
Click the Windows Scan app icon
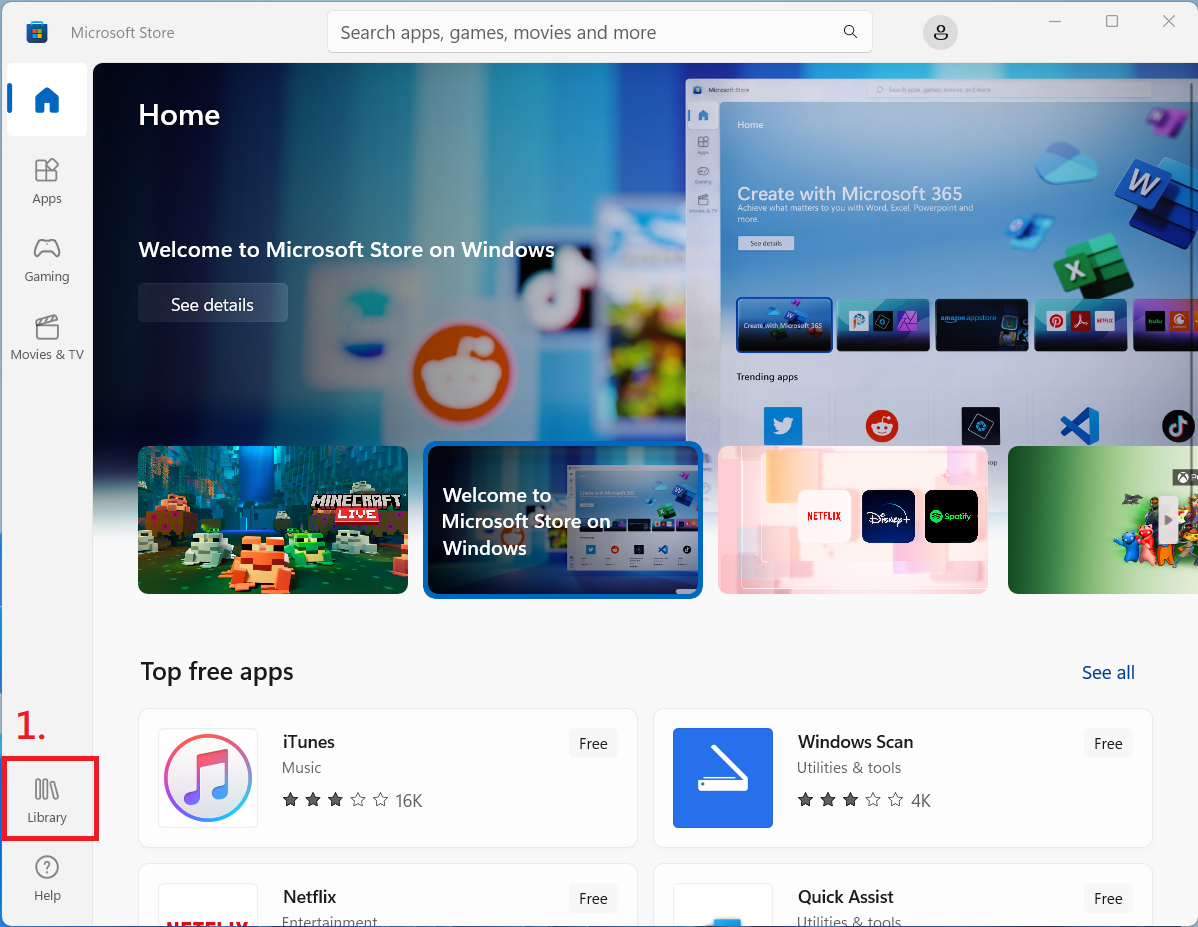[x=722, y=778]
